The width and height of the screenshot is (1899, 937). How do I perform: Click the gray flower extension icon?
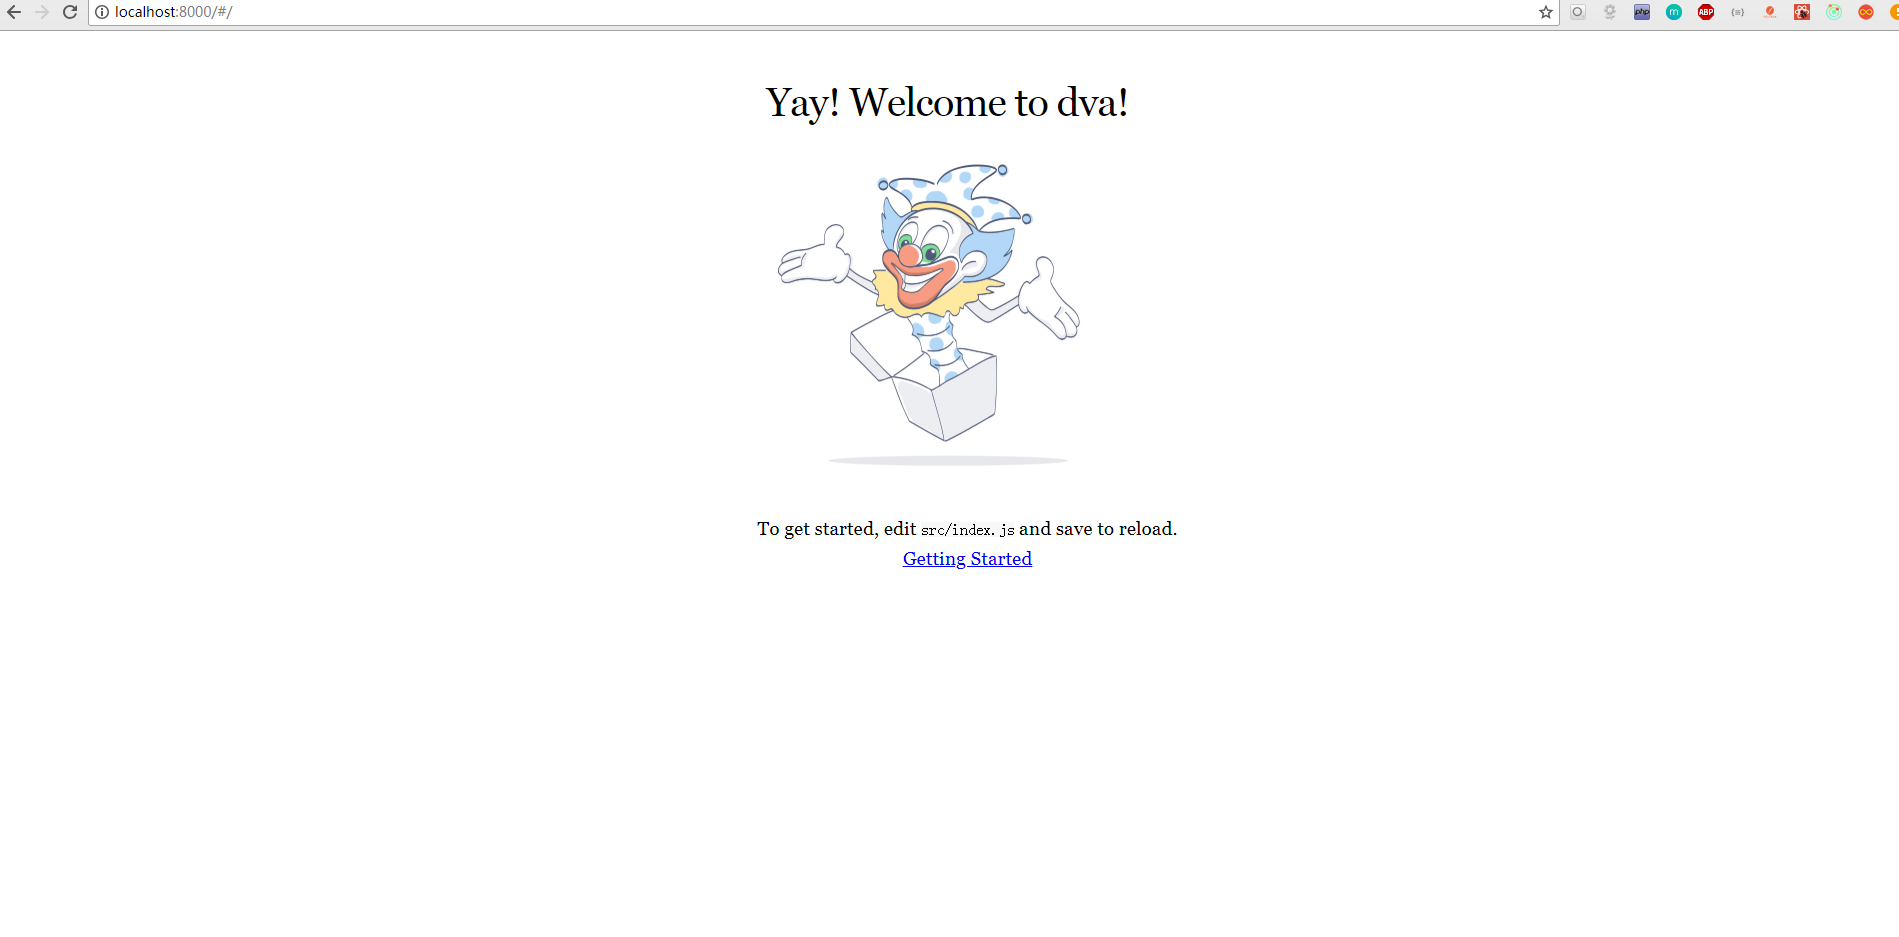pos(1610,12)
